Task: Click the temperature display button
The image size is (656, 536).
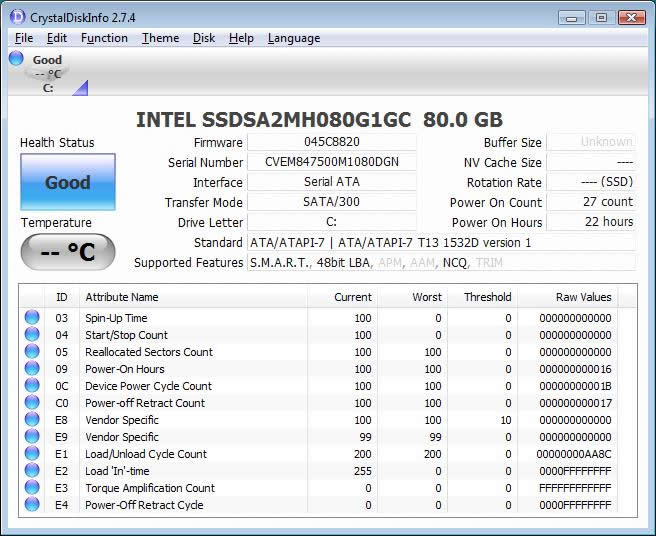Action: [68, 251]
